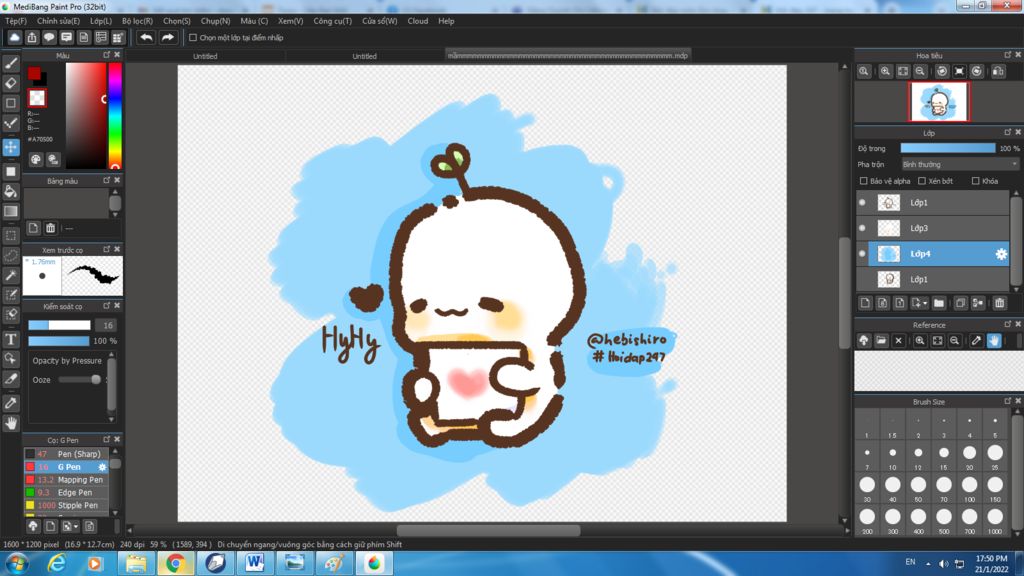
Task: Undock the Brush Size panel
Action: pyautogui.click(x=1007, y=401)
